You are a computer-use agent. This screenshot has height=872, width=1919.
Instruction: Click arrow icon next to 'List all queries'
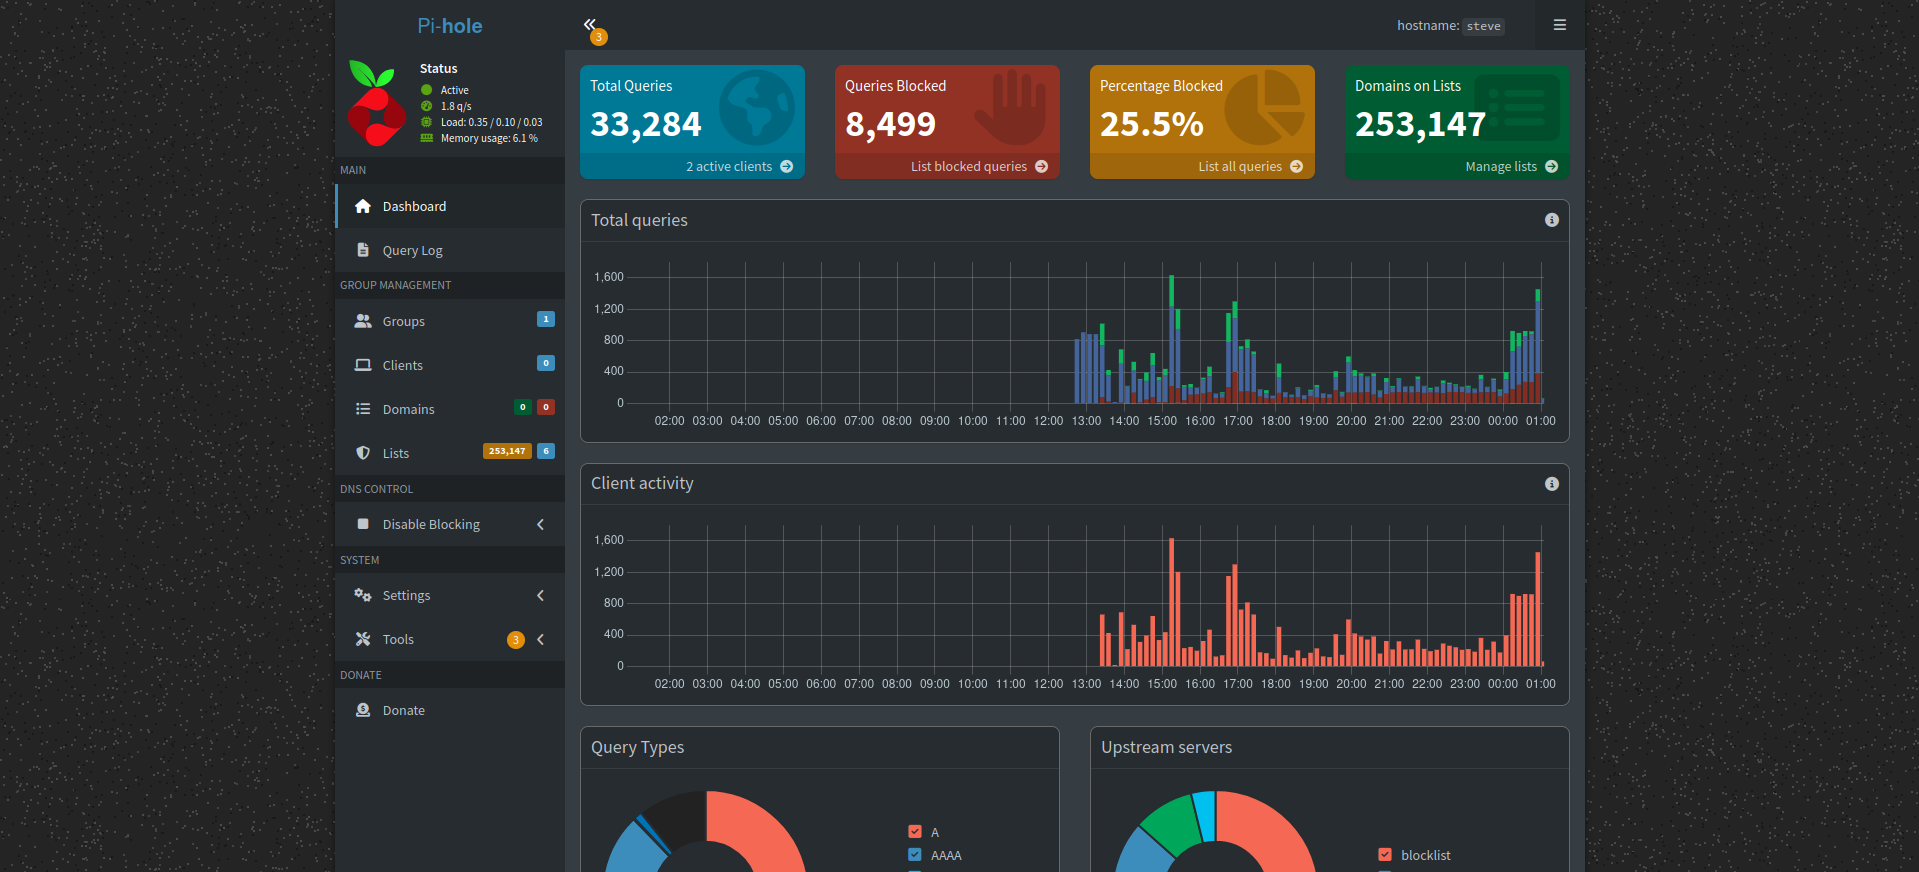(1297, 167)
